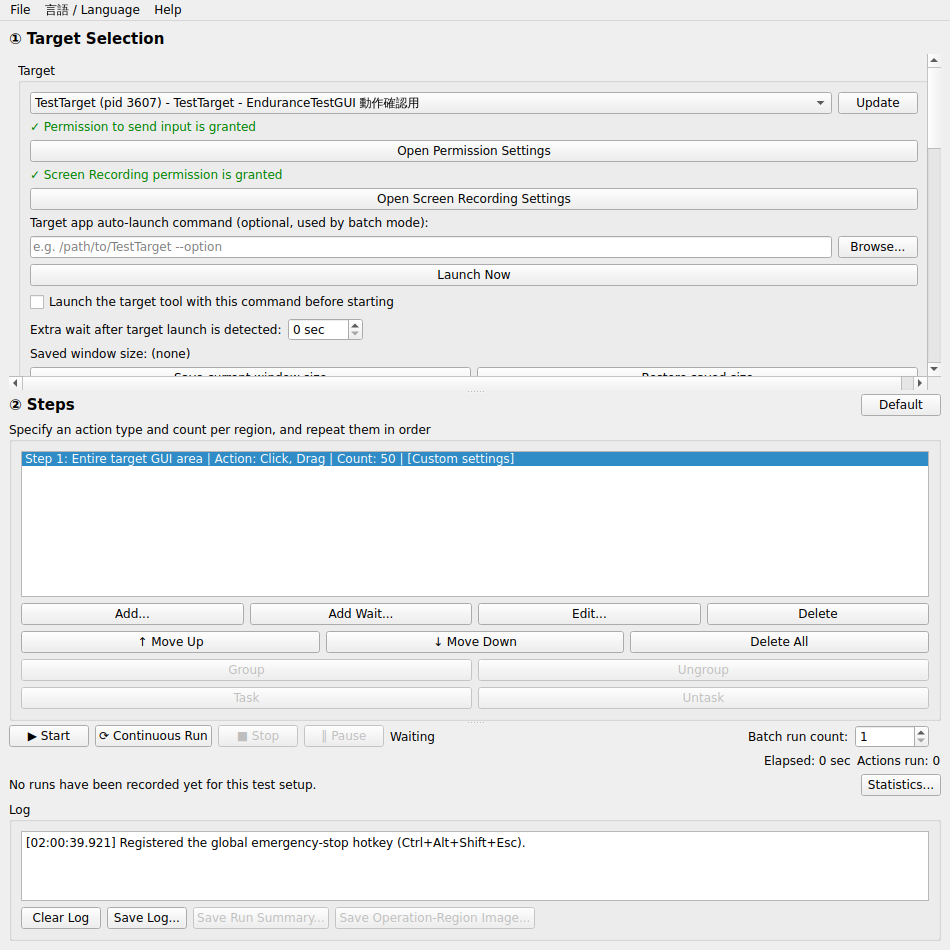Click the Move Up button
This screenshot has width=950, height=950.
170,642
